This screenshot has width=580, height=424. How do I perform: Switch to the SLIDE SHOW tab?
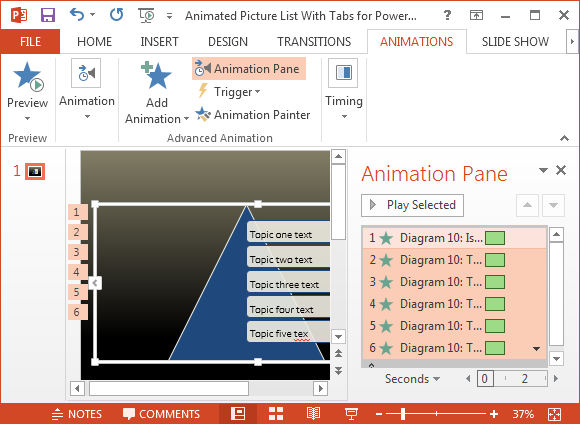tap(515, 41)
